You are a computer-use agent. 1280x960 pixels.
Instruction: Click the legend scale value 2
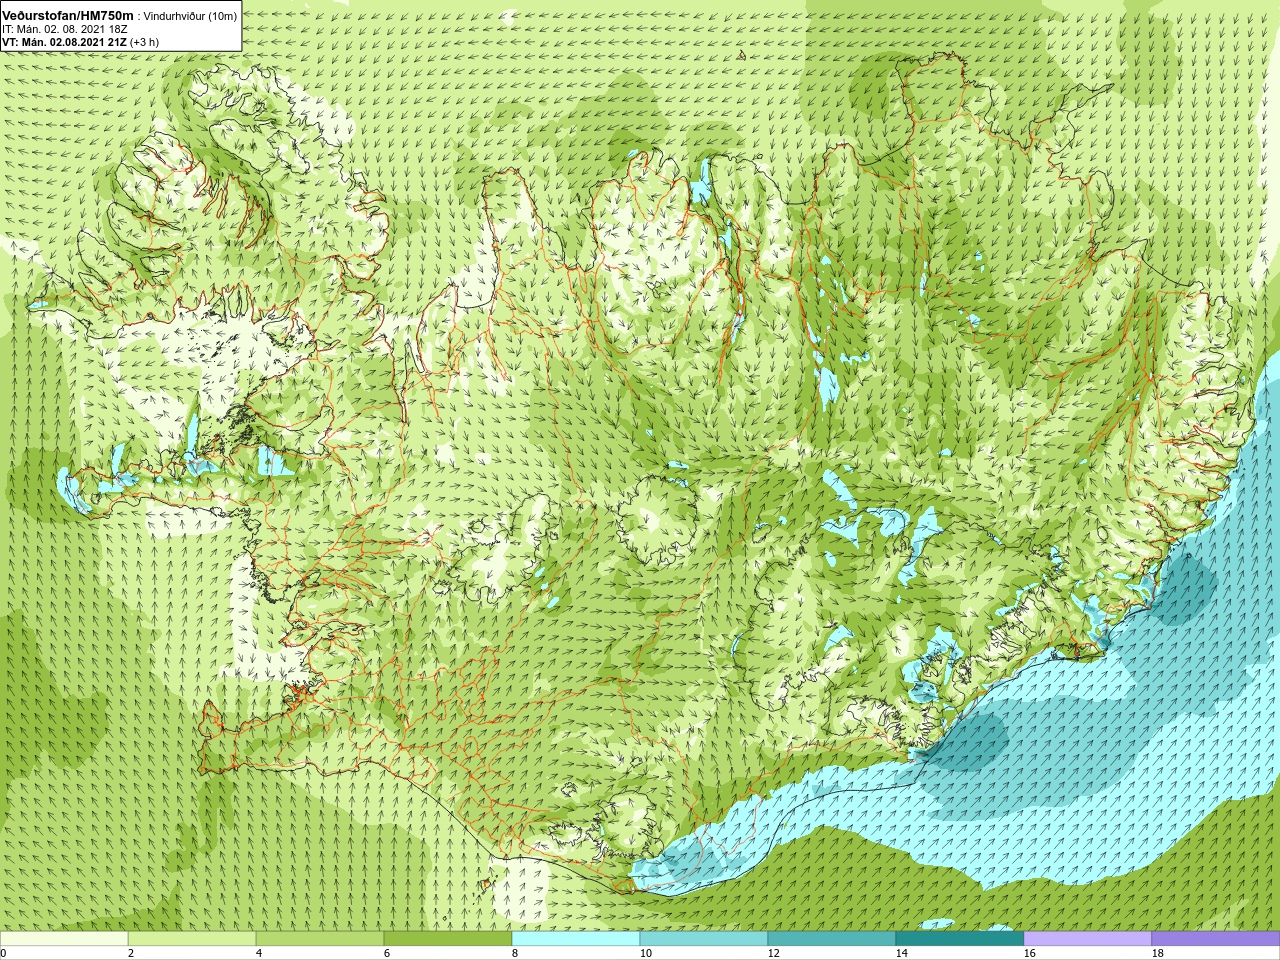pos(131,953)
